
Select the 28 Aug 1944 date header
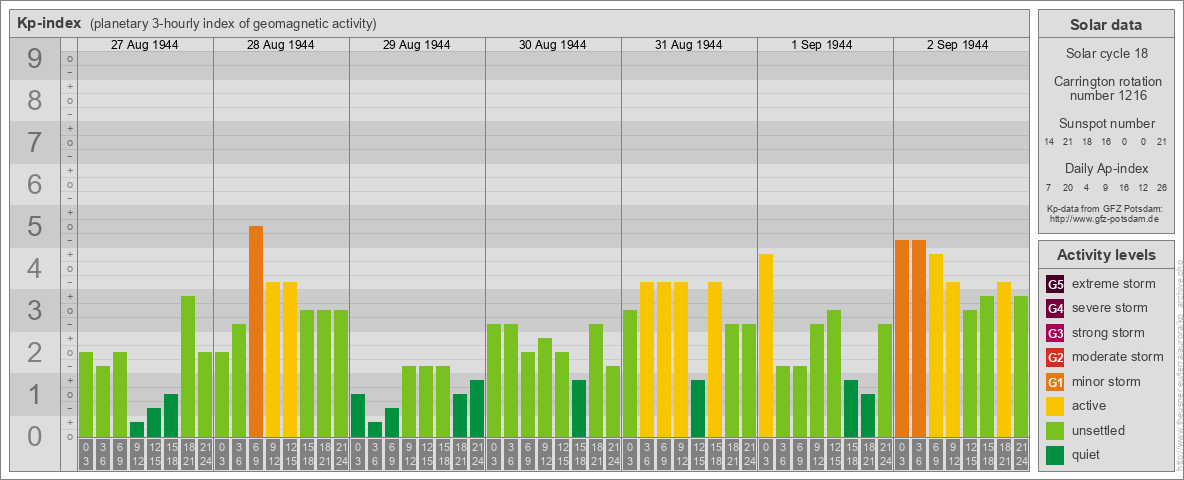[x=281, y=45]
